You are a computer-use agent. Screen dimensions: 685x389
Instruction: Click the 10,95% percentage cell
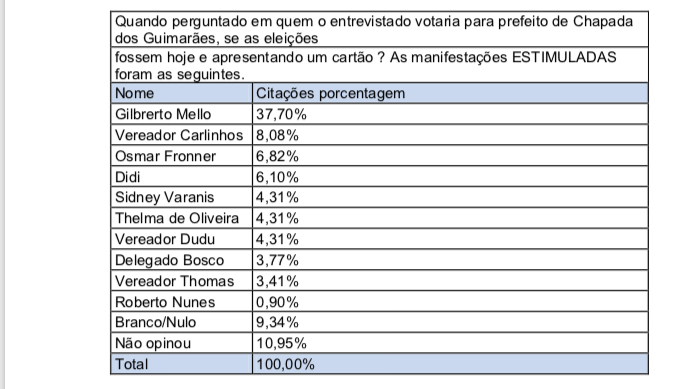pos(450,343)
